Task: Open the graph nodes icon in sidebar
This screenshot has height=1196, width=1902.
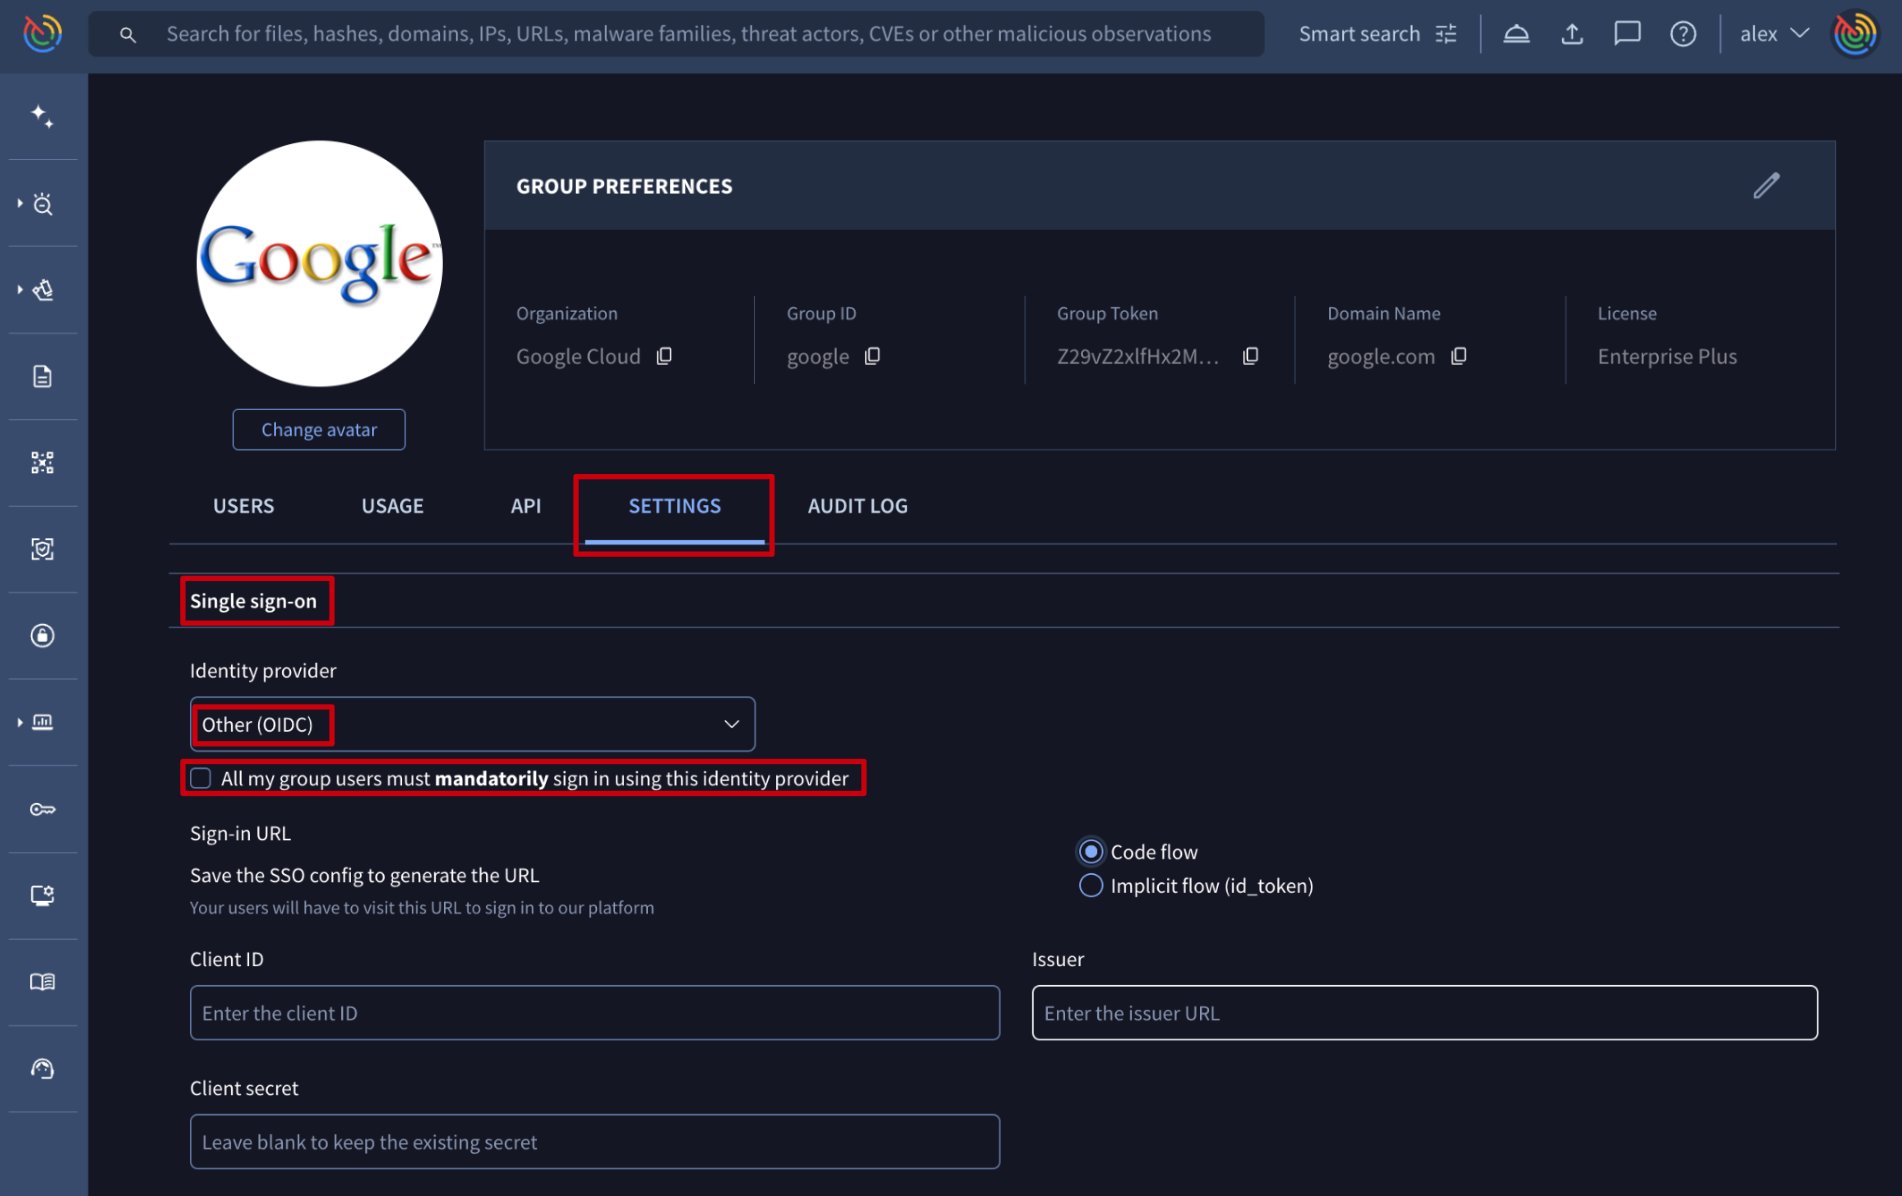Action: pos(42,462)
